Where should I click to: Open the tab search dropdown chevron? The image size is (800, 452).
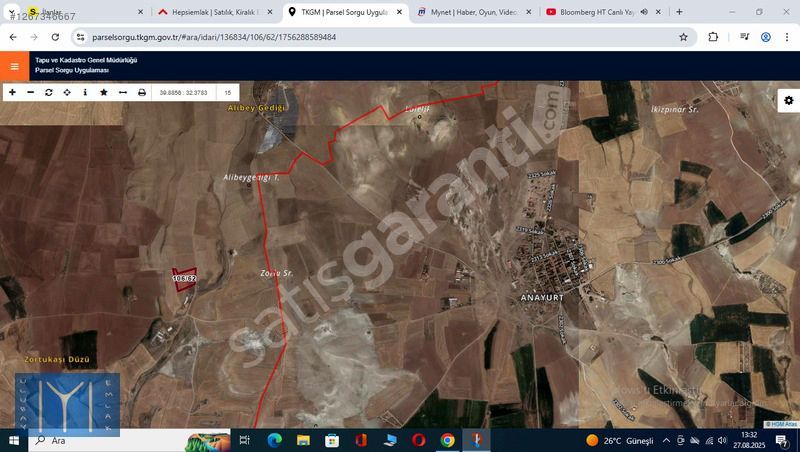[12, 12]
